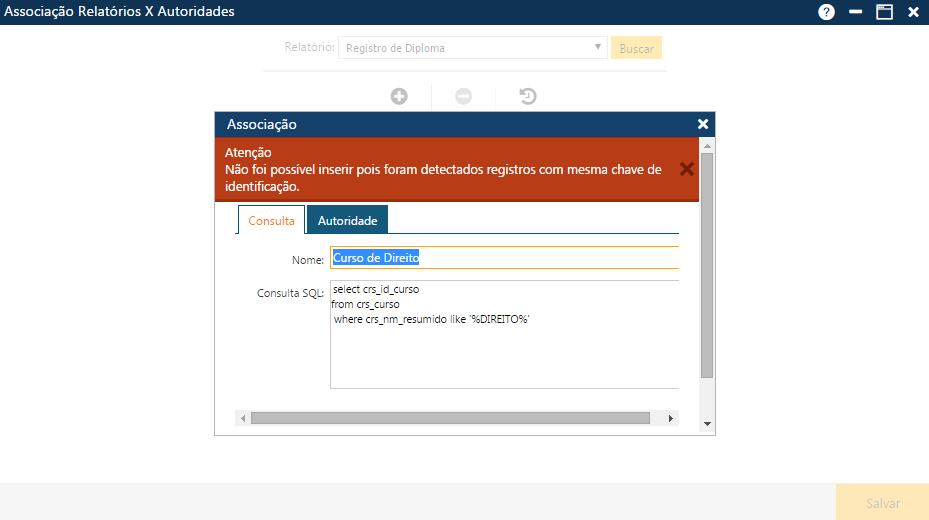
Task: Click the add (plus) toolbar icon
Action: coord(399,96)
